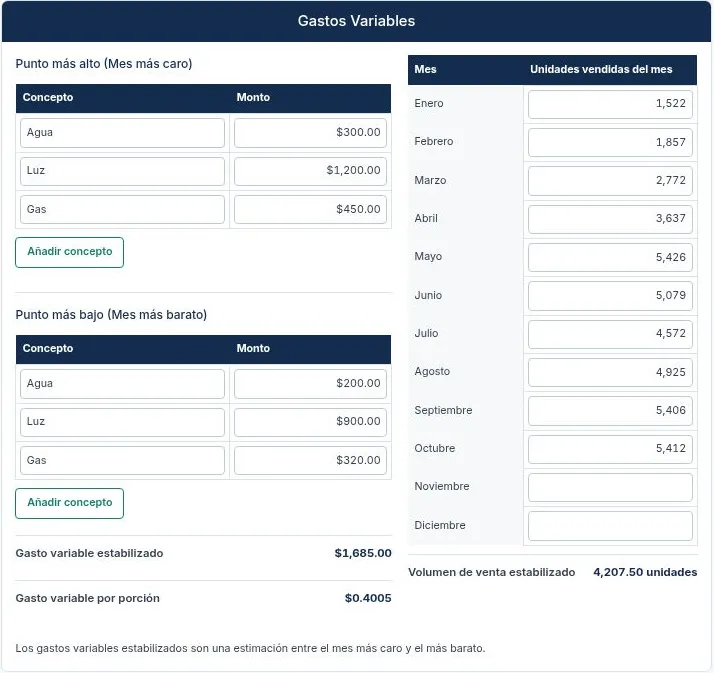
Task: Focus the Agosto units field showing 4,925
Action: click(x=610, y=372)
